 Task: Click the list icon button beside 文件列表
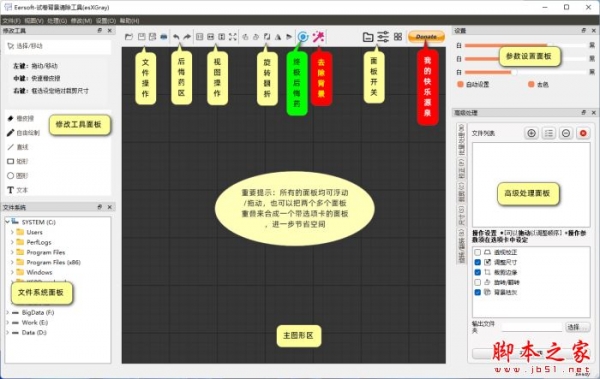(549, 133)
